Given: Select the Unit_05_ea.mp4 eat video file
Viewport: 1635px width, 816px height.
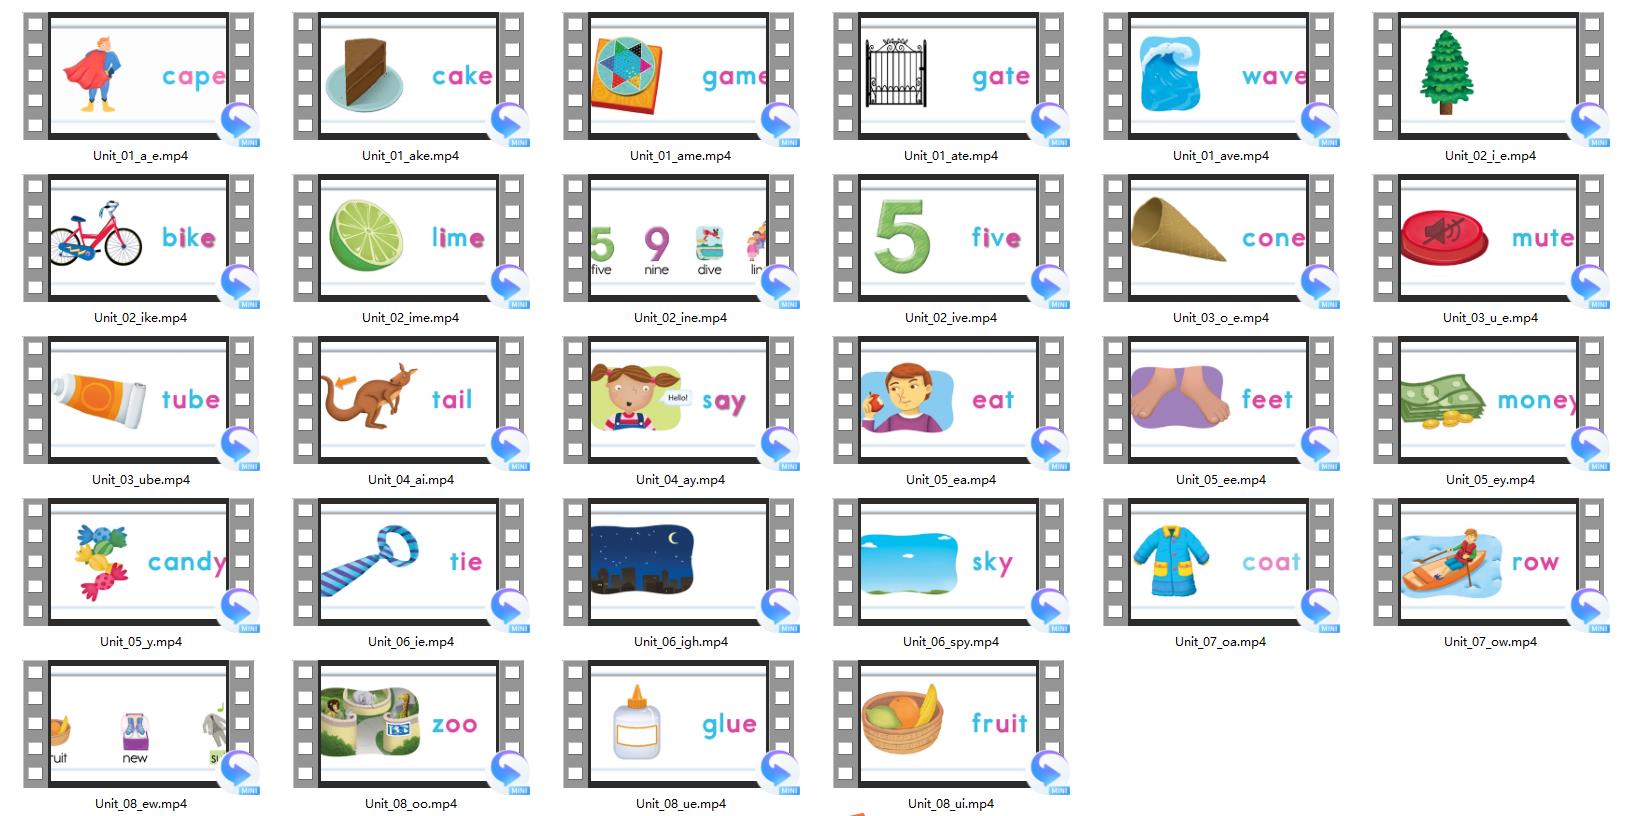Looking at the screenshot, I should pyautogui.click(x=948, y=400).
